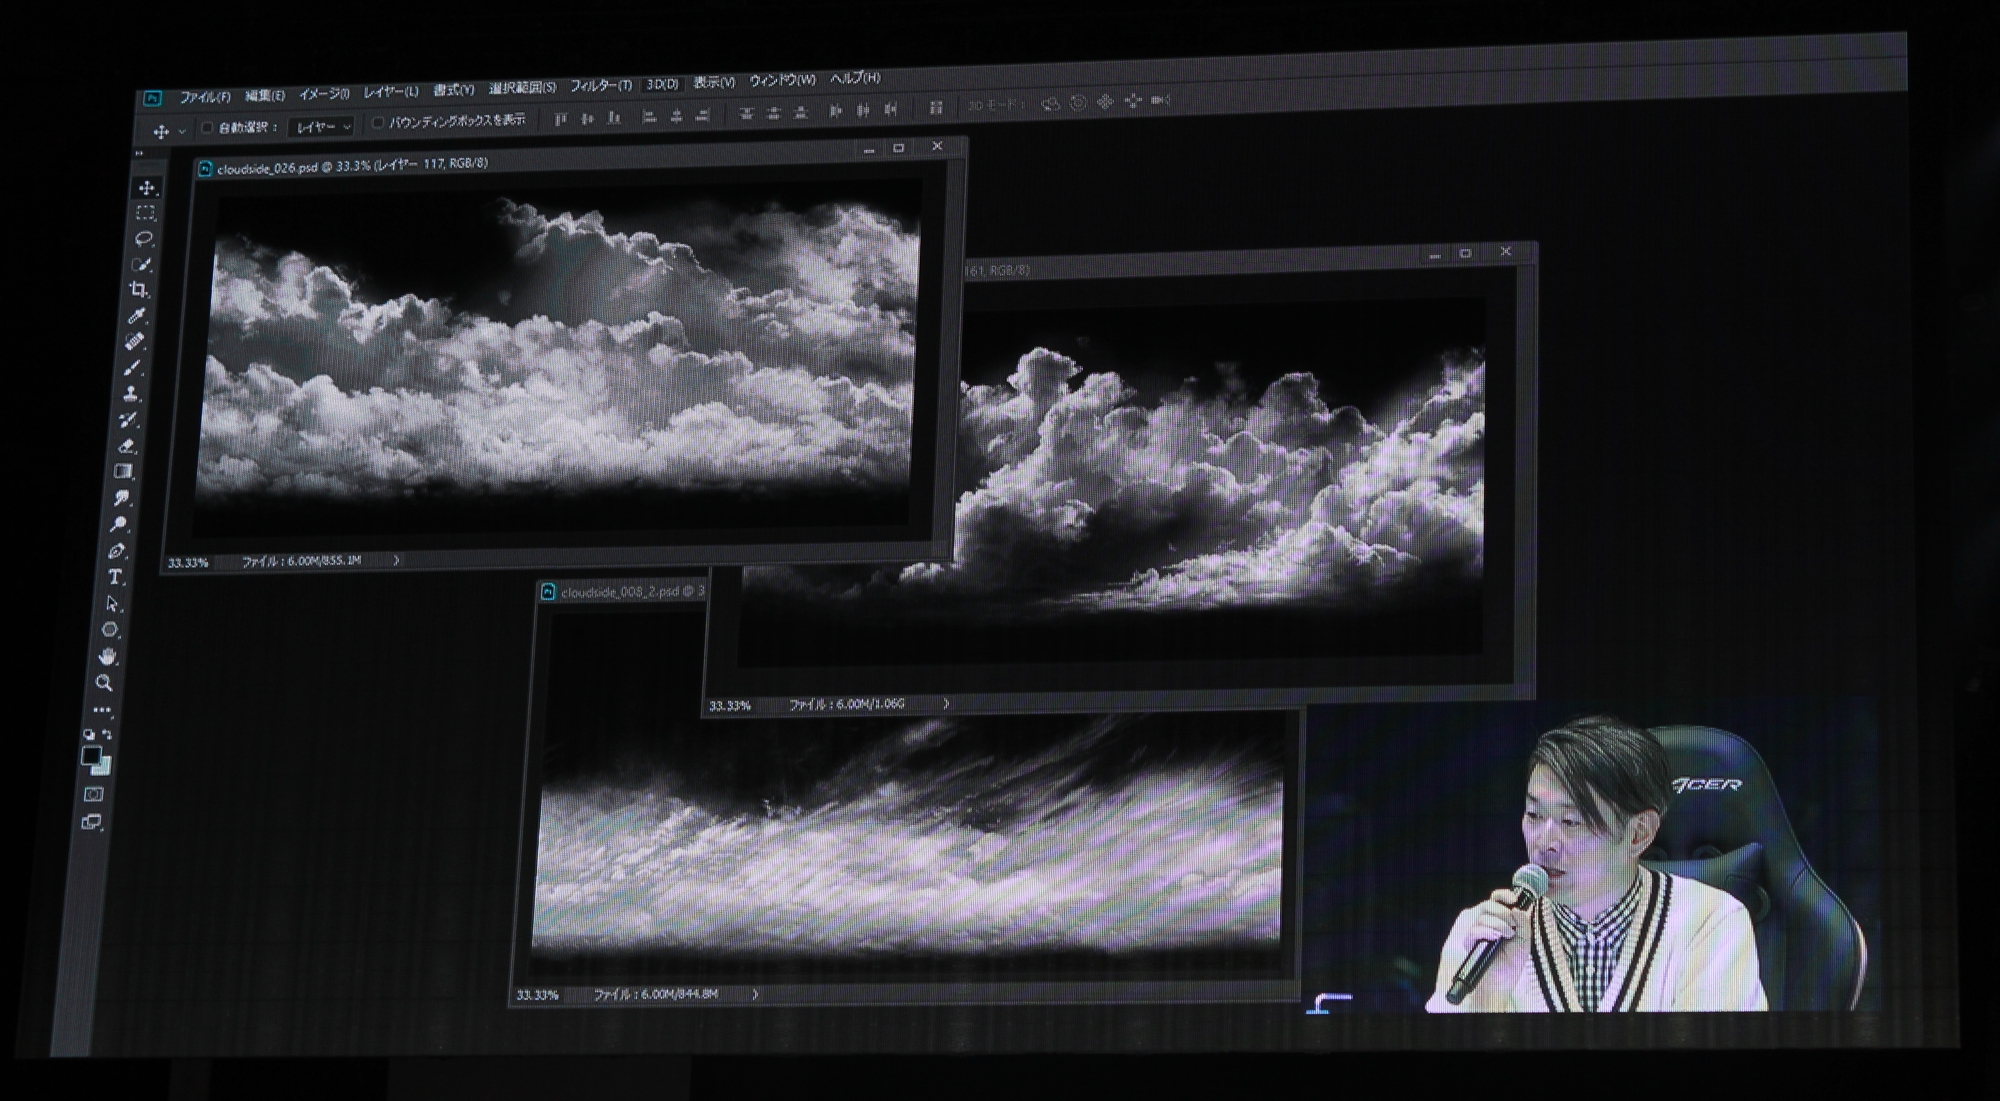The width and height of the screenshot is (2000, 1101).
Task: Select the Hand tool
Action: pyautogui.click(x=107, y=656)
